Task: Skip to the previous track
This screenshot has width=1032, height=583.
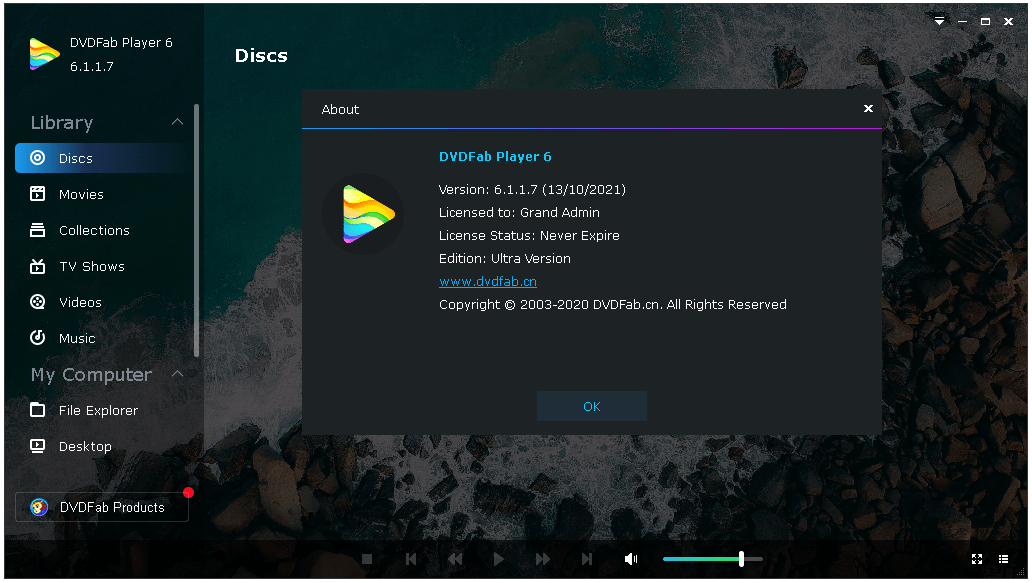Action: pos(411,559)
